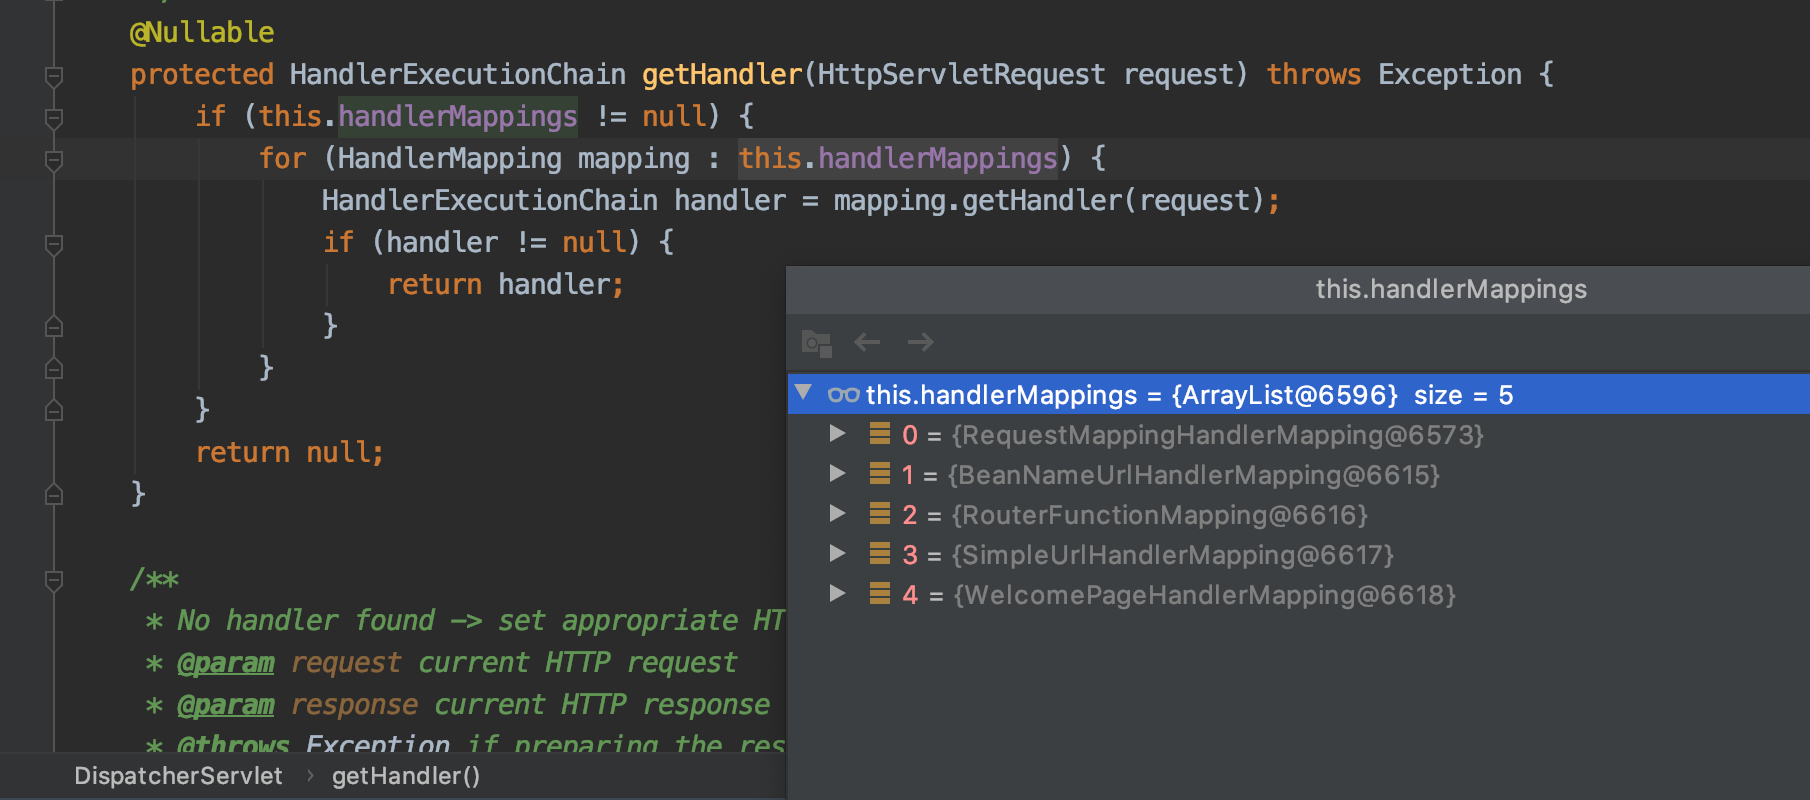Click the HandlerExecutionChain return type in the signature

(458, 74)
